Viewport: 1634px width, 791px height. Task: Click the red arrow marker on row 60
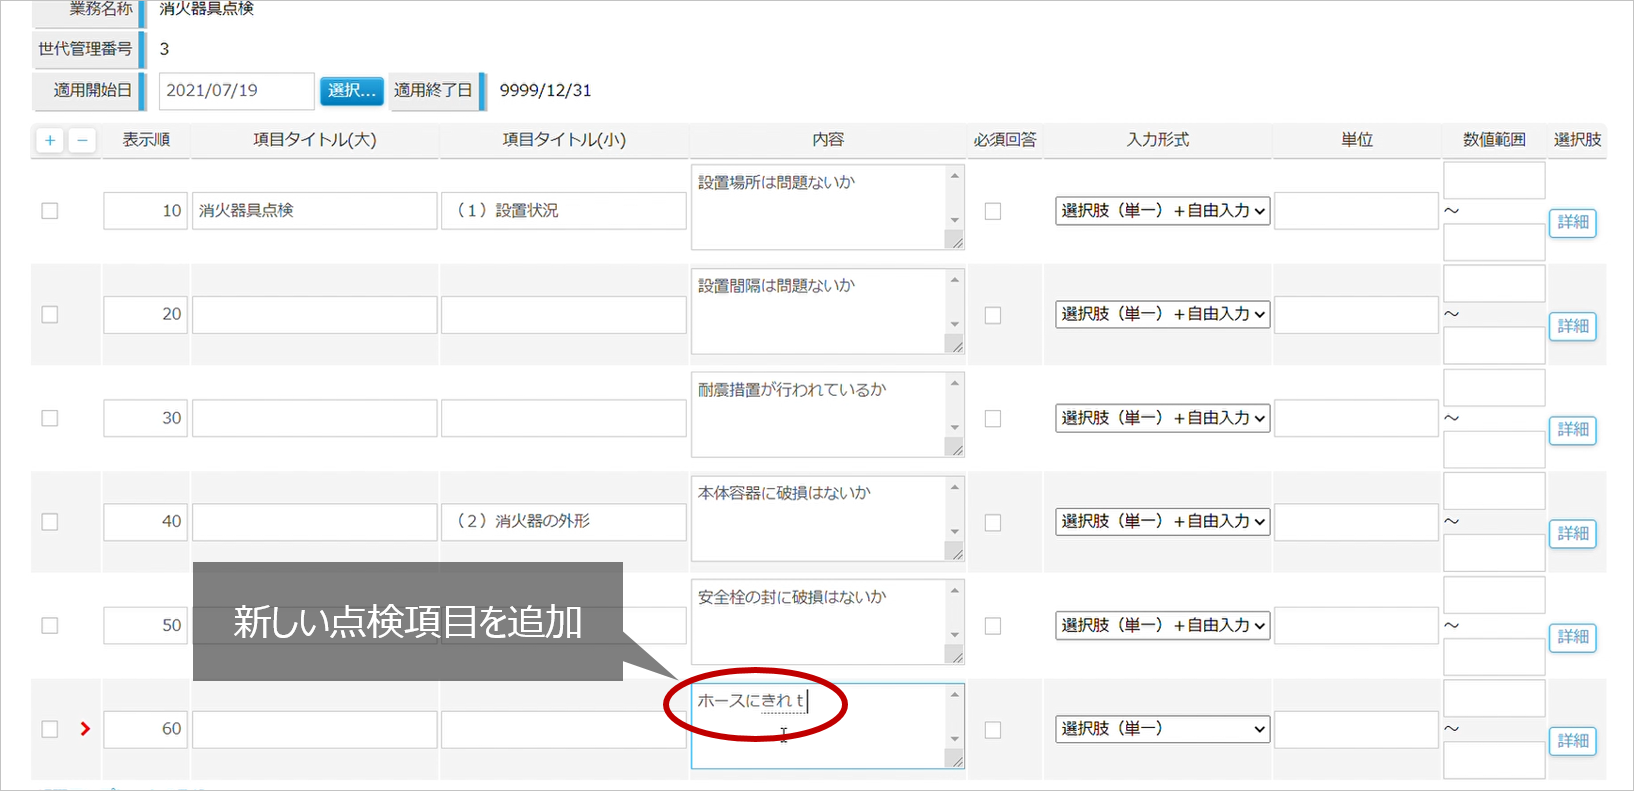pos(85,729)
